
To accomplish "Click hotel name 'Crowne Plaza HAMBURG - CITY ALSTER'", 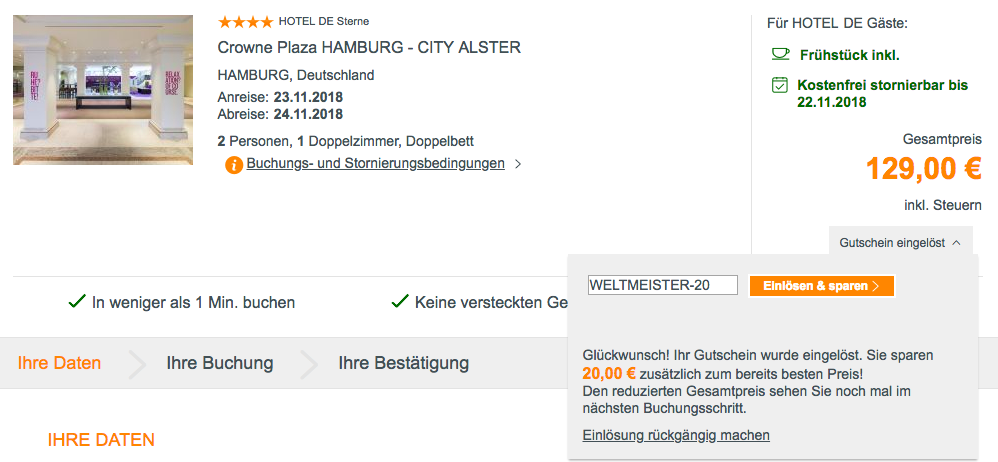I will 369,48.
